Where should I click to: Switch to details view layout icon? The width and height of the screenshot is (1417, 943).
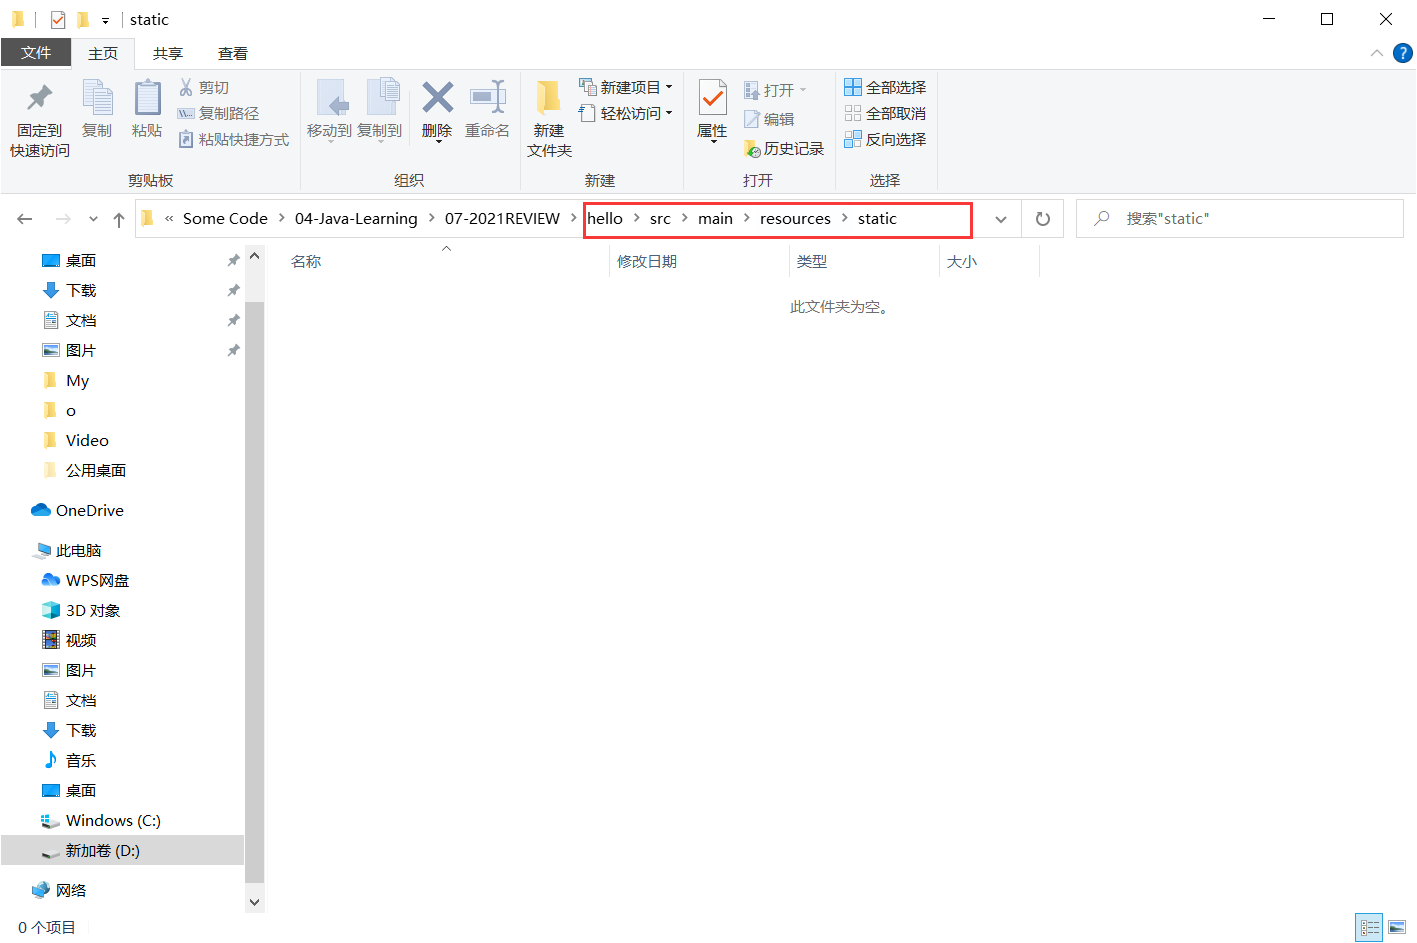point(1369,928)
